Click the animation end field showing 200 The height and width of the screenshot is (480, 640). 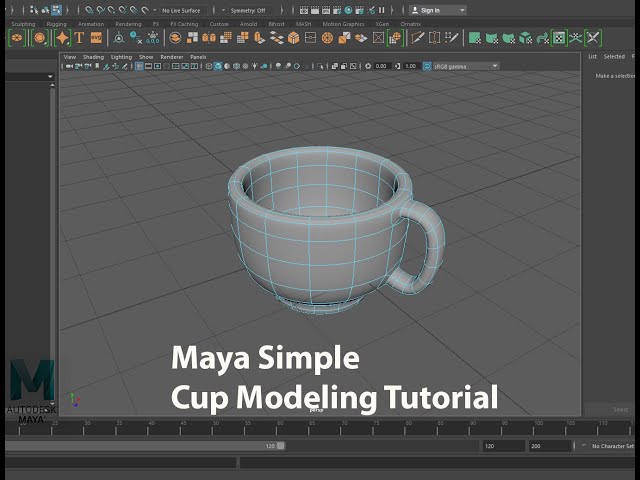point(549,446)
